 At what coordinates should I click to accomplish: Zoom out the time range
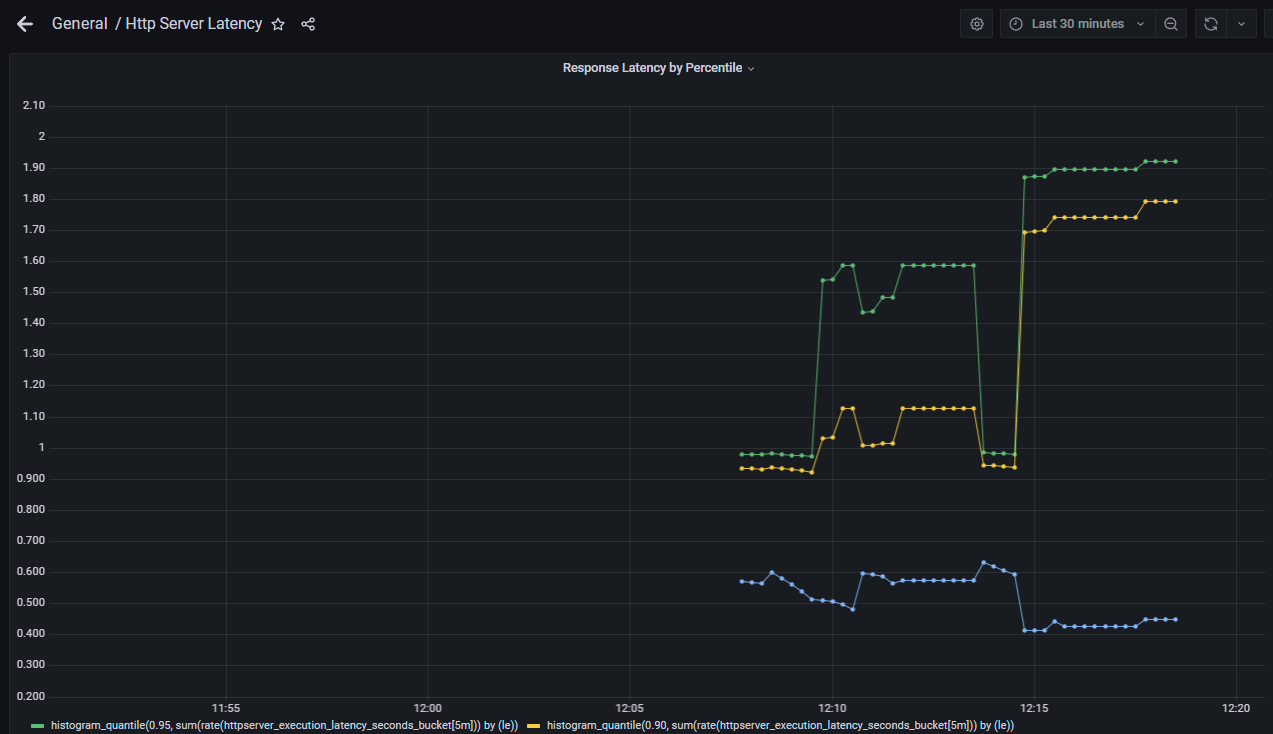click(x=1170, y=24)
